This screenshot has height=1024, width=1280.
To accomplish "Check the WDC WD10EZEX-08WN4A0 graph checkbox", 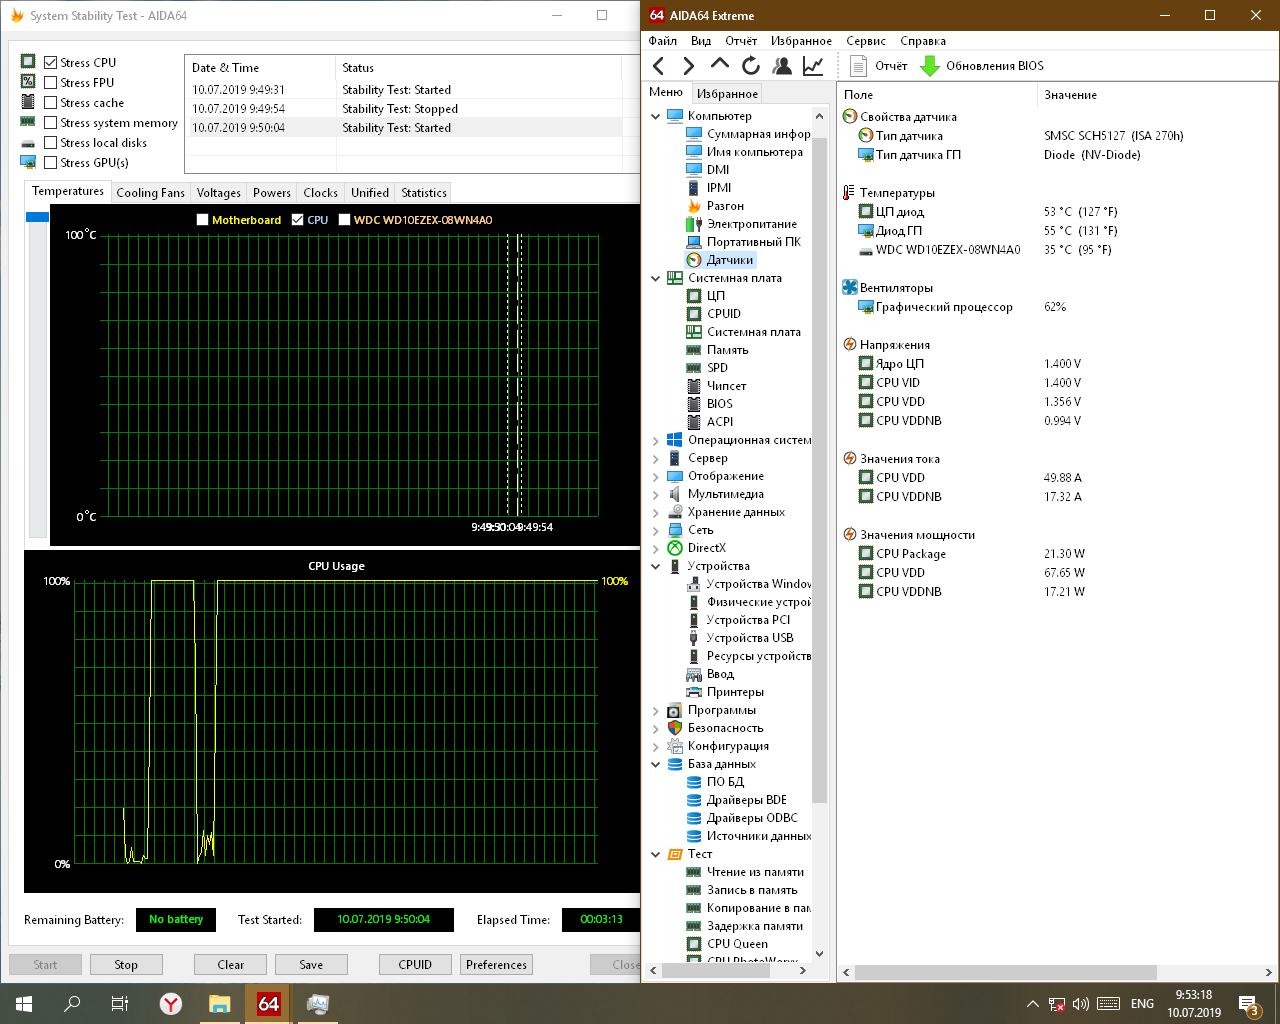I will (345, 220).
